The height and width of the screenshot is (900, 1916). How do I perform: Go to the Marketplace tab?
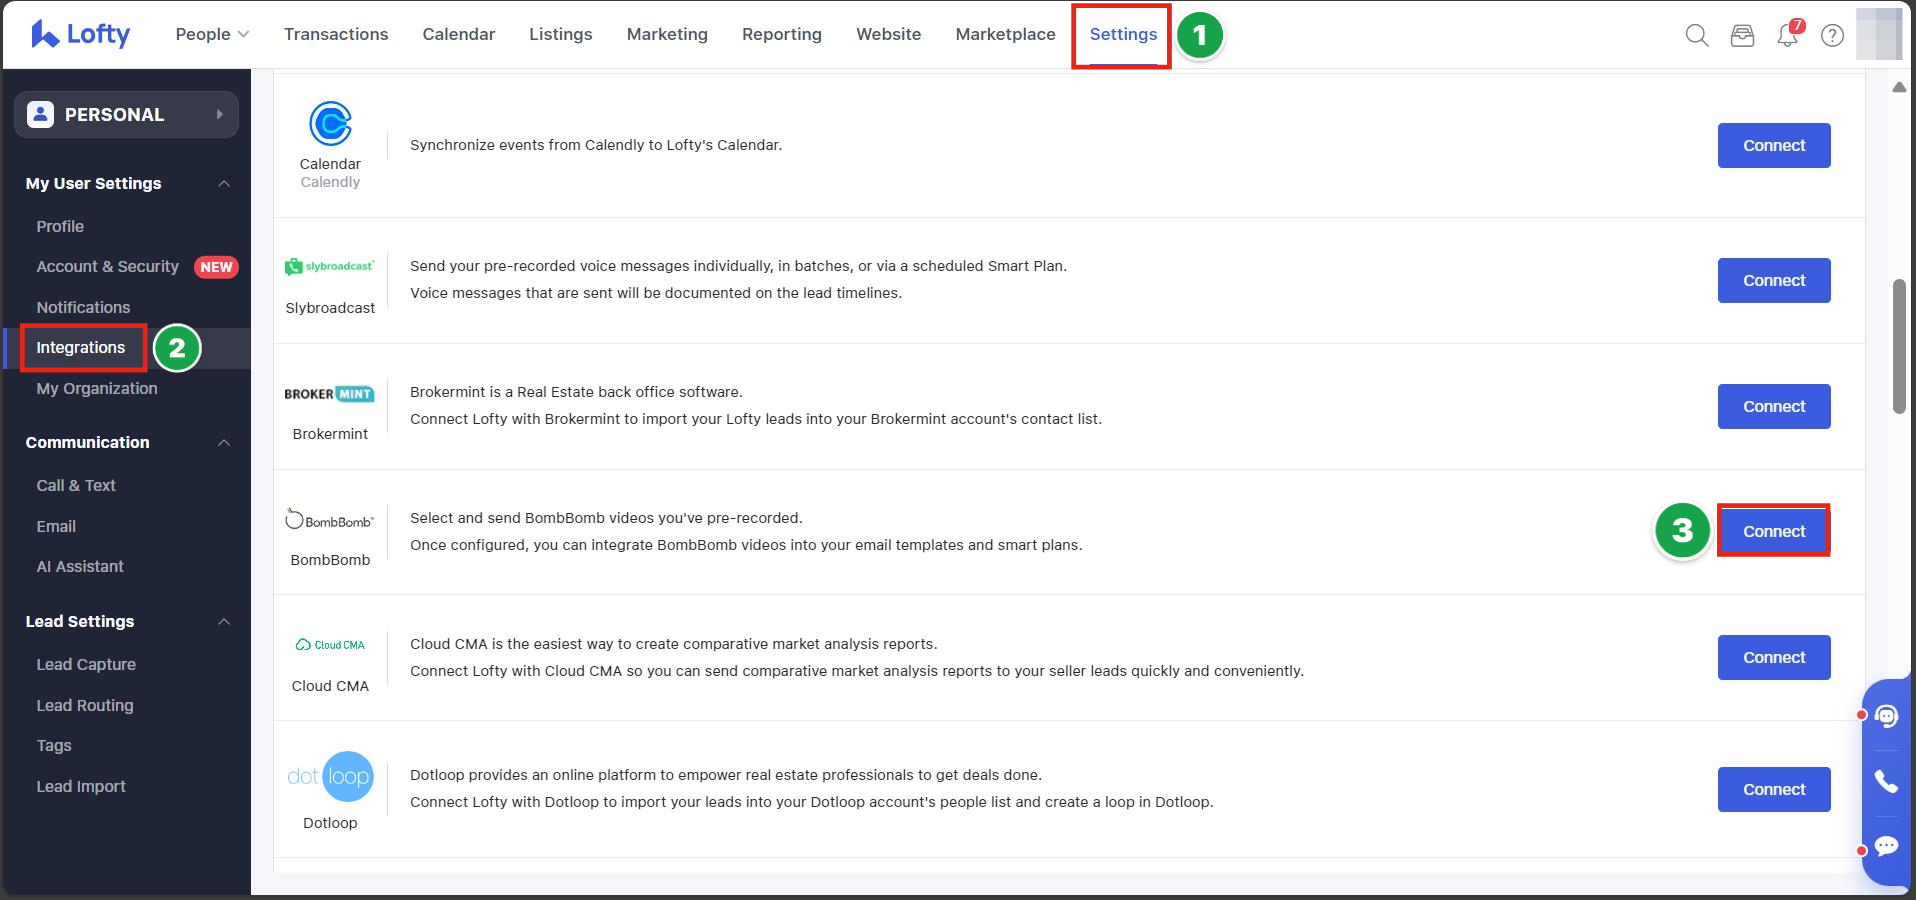click(x=1005, y=34)
